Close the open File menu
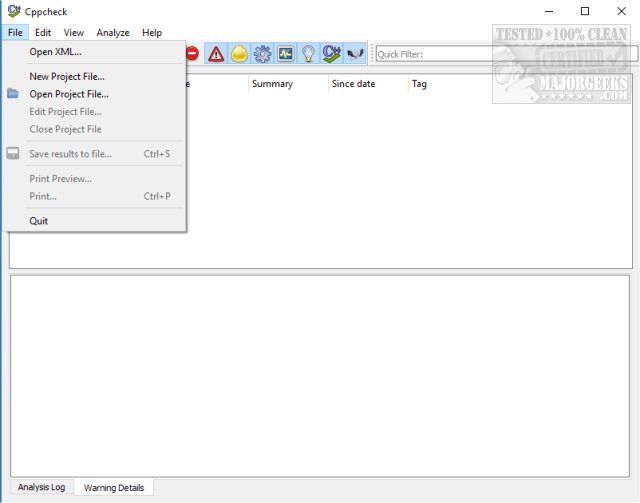 (15, 33)
